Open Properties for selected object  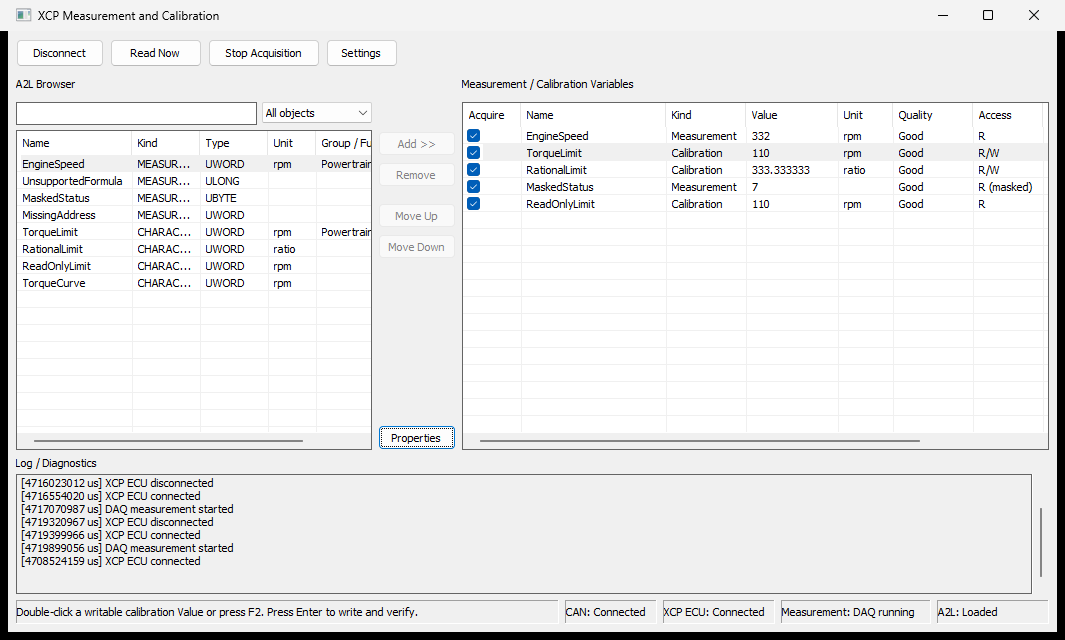[x=416, y=438]
